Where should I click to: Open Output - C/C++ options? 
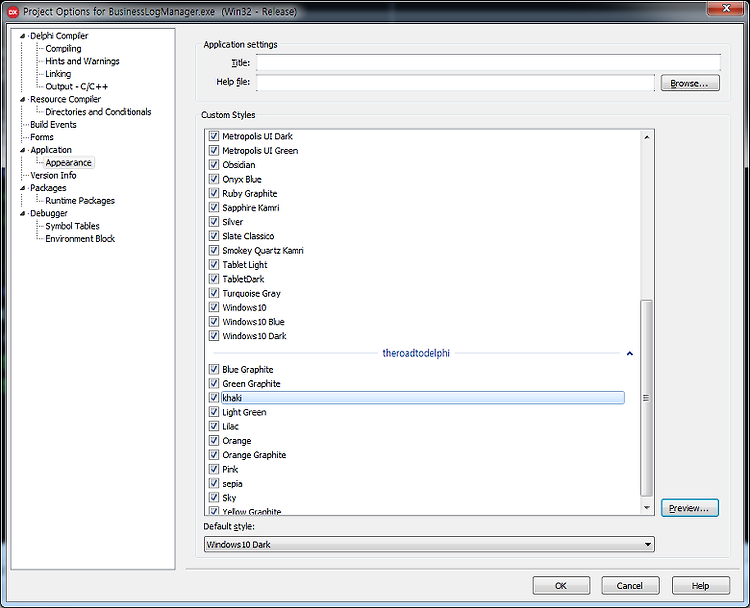pos(77,87)
